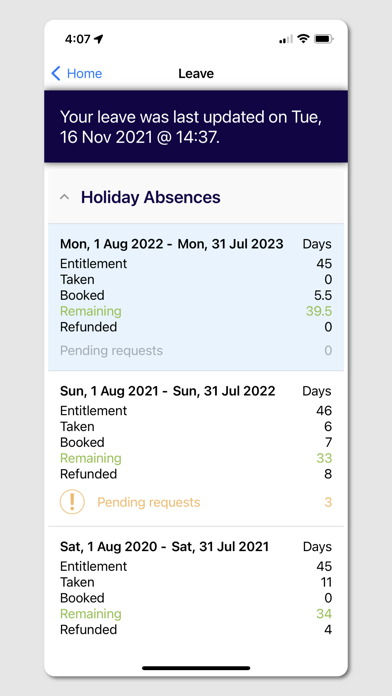Tap the leave last updated banner

(196, 126)
